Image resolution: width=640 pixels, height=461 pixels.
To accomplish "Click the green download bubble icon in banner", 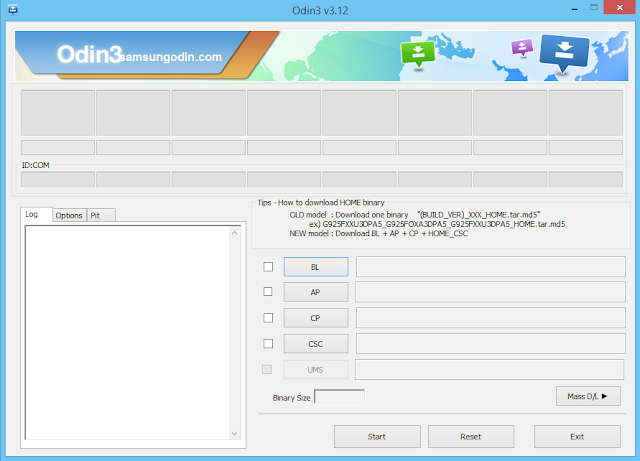I will (x=418, y=54).
